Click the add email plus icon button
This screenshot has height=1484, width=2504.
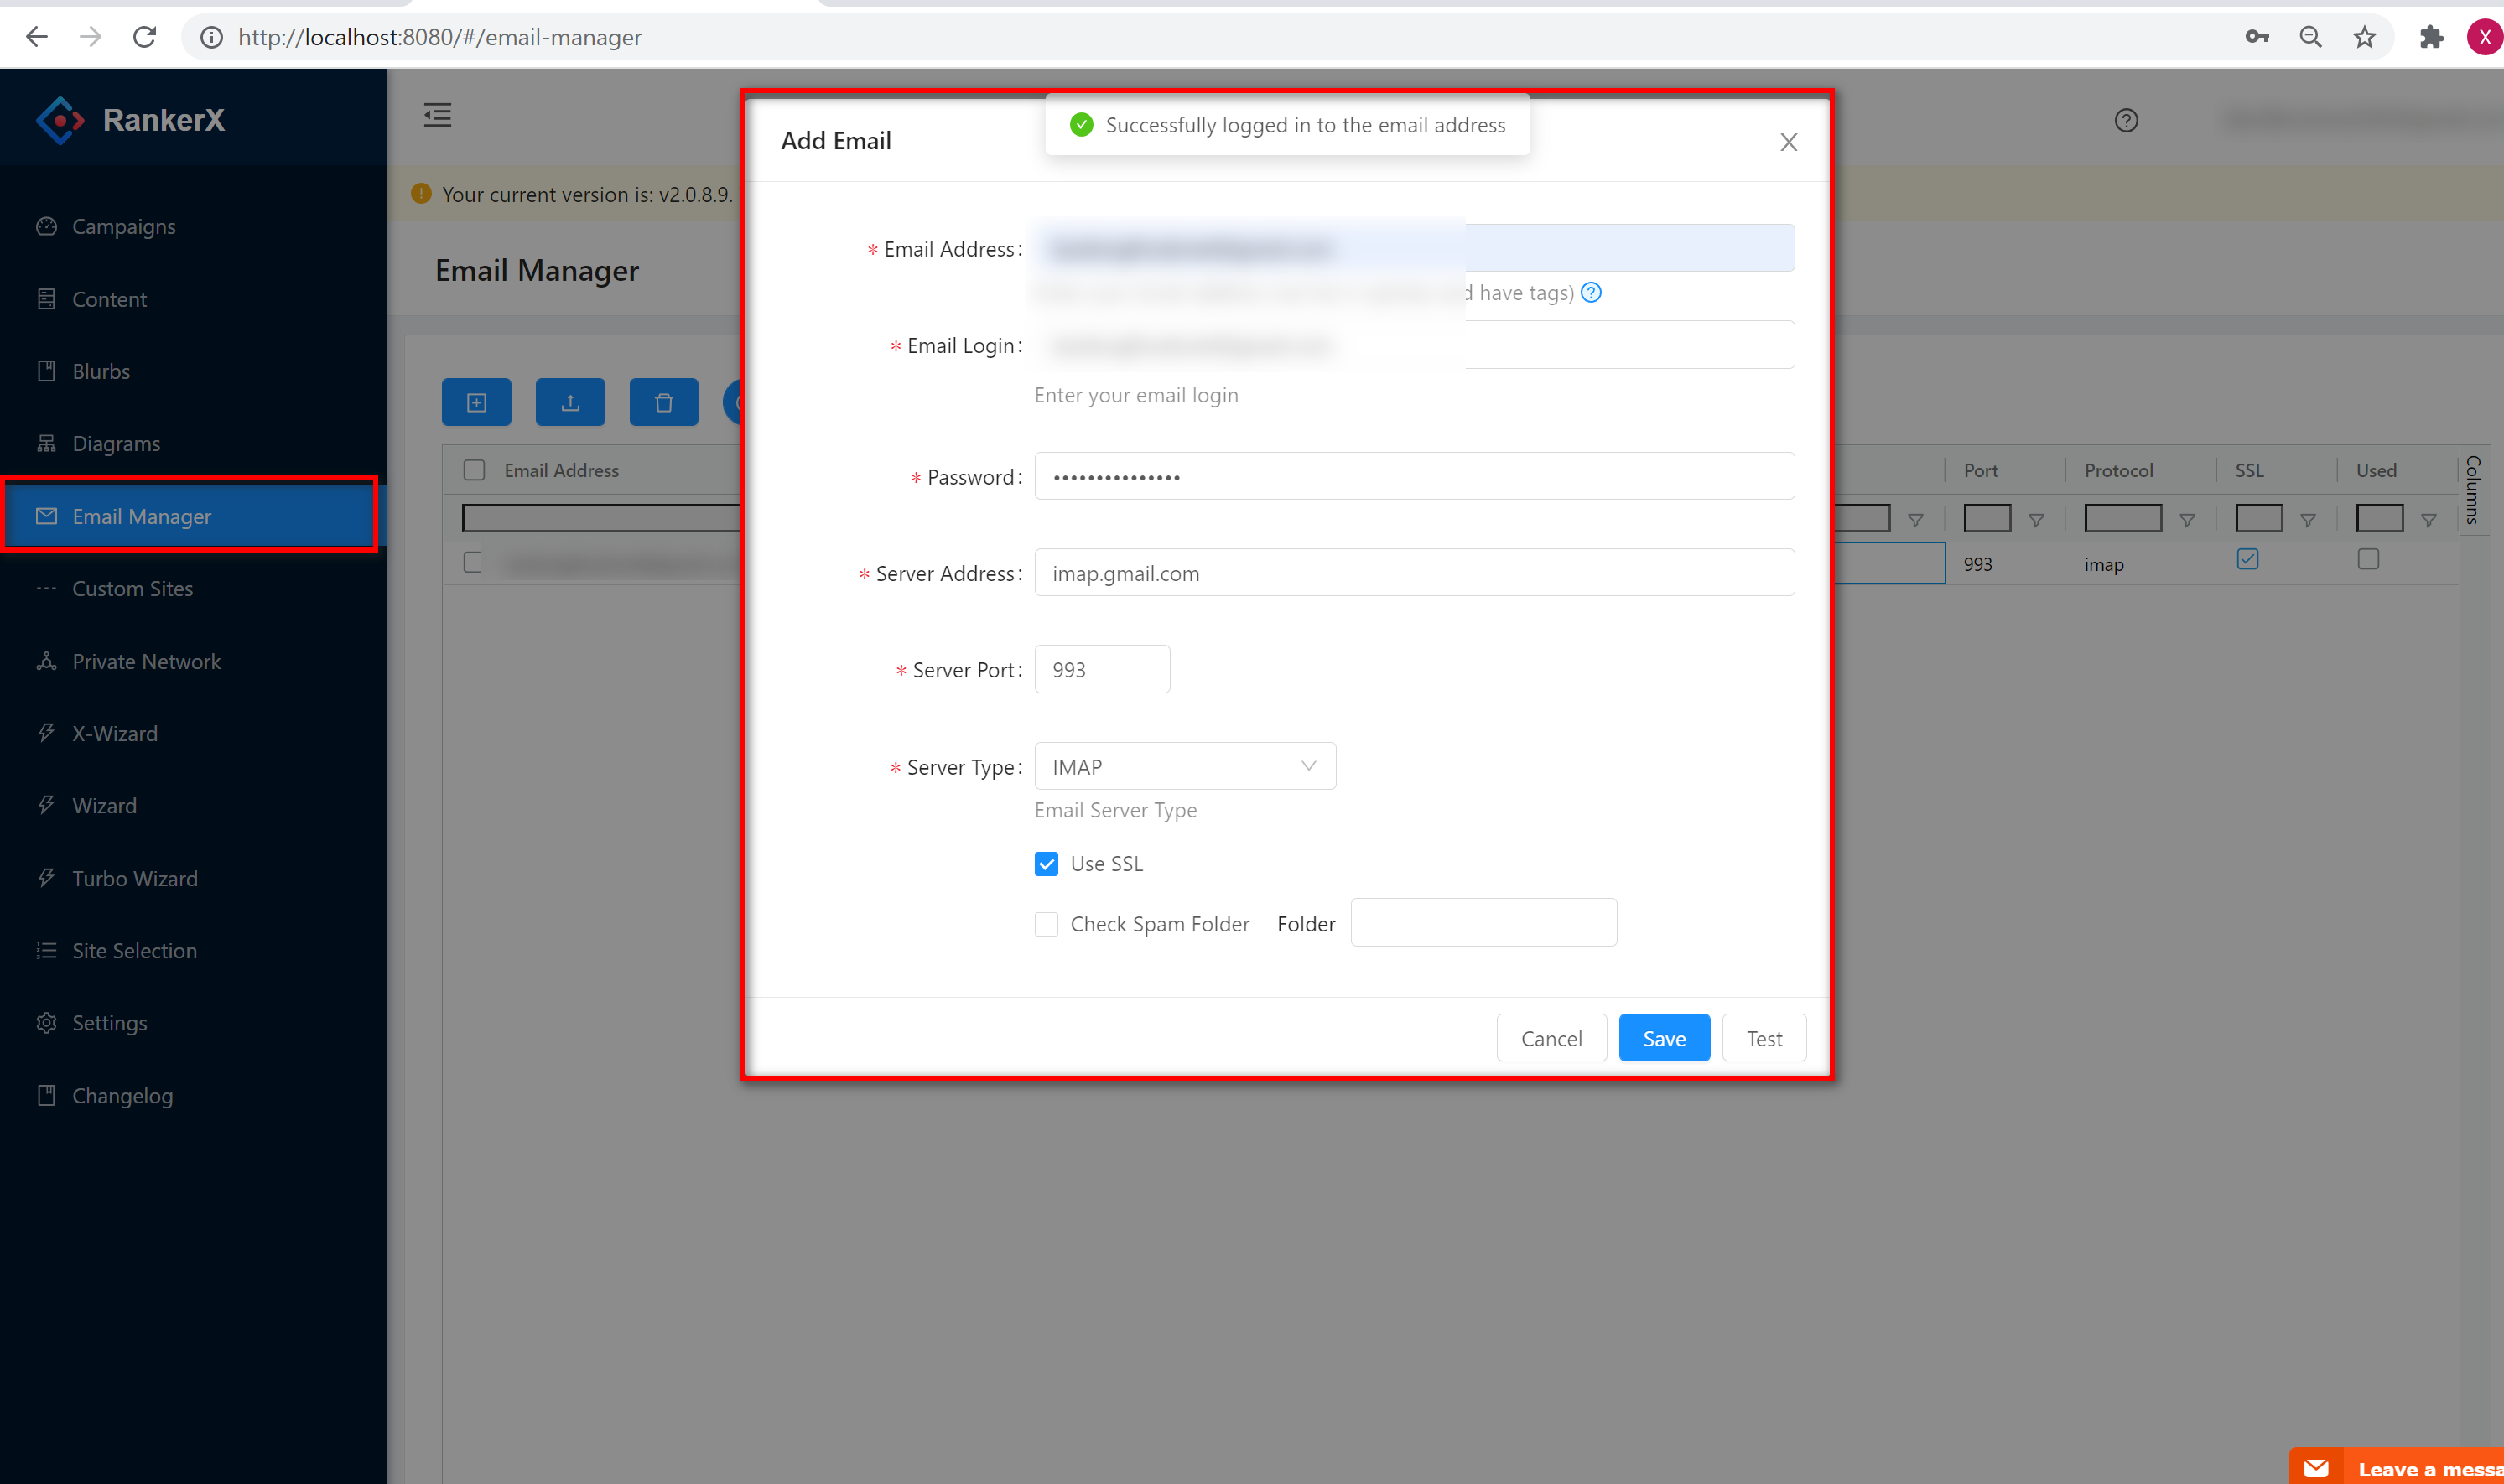[476, 403]
